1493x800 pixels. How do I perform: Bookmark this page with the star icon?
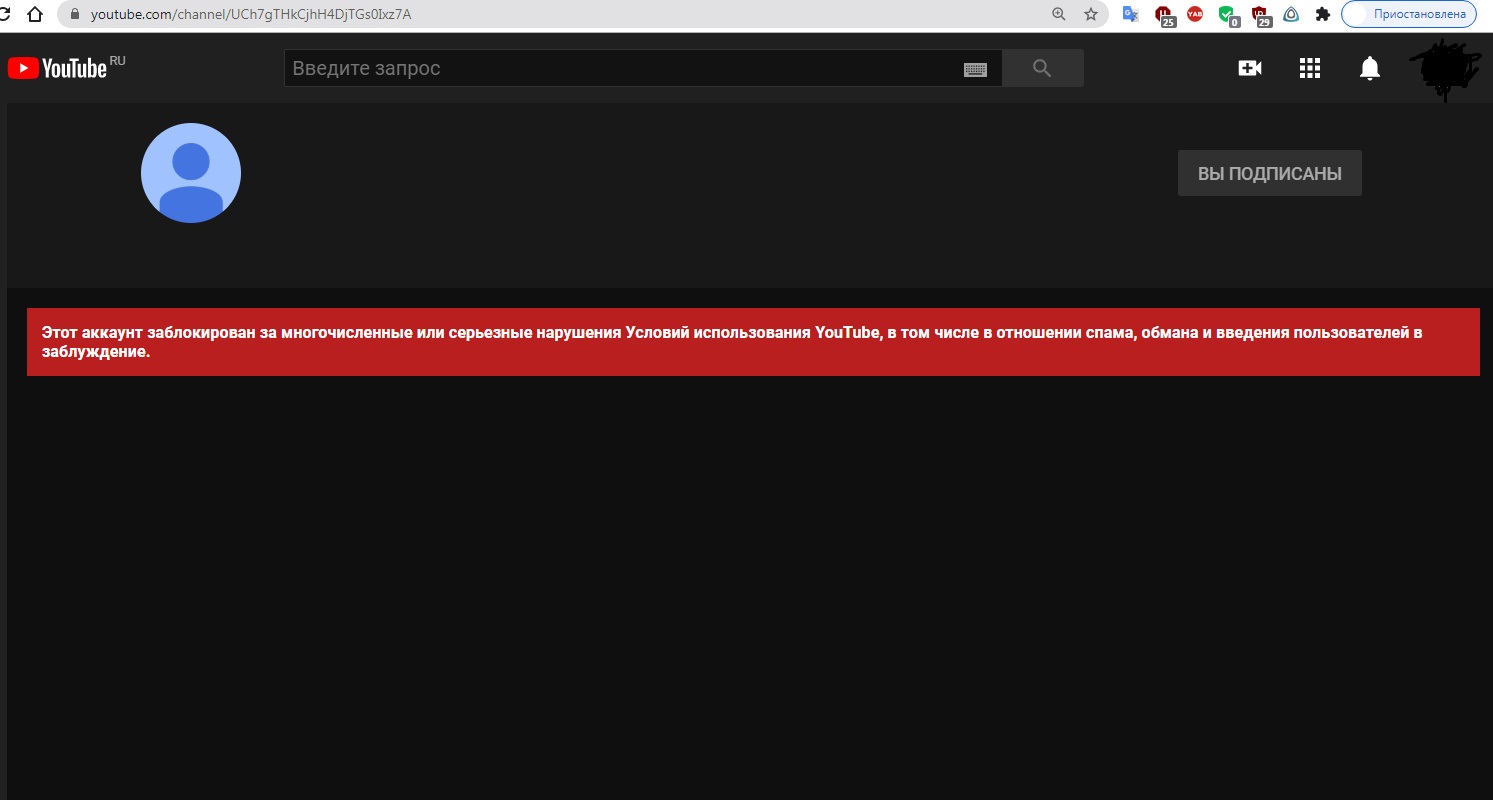click(x=1091, y=14)
